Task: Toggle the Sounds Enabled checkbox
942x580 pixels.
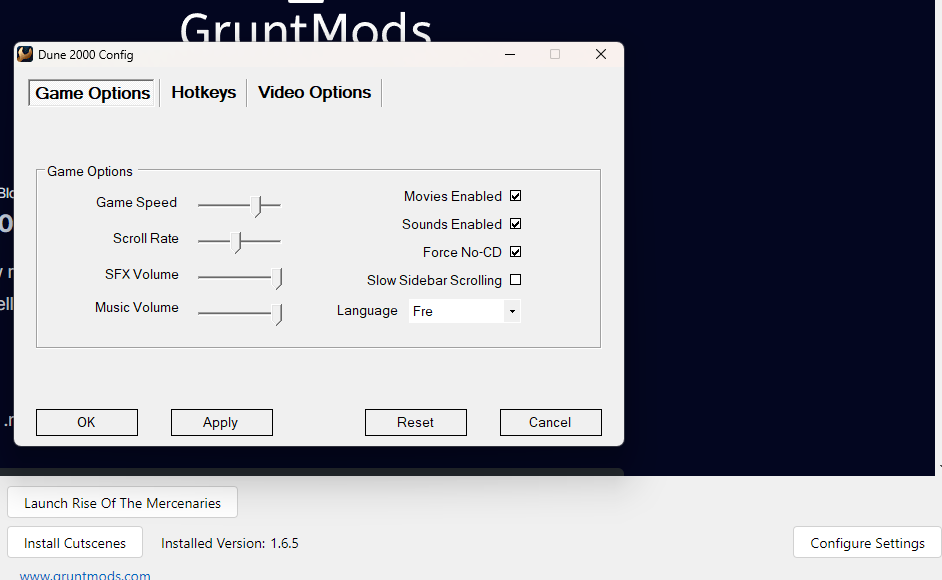Action: (515, 224)
